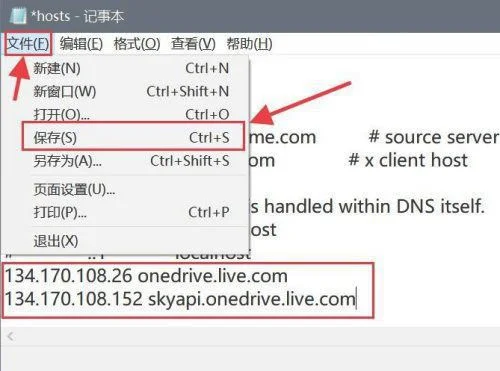Open the 格式(O) menu
This screenshot has width=500, height=371.
point(137,44)
